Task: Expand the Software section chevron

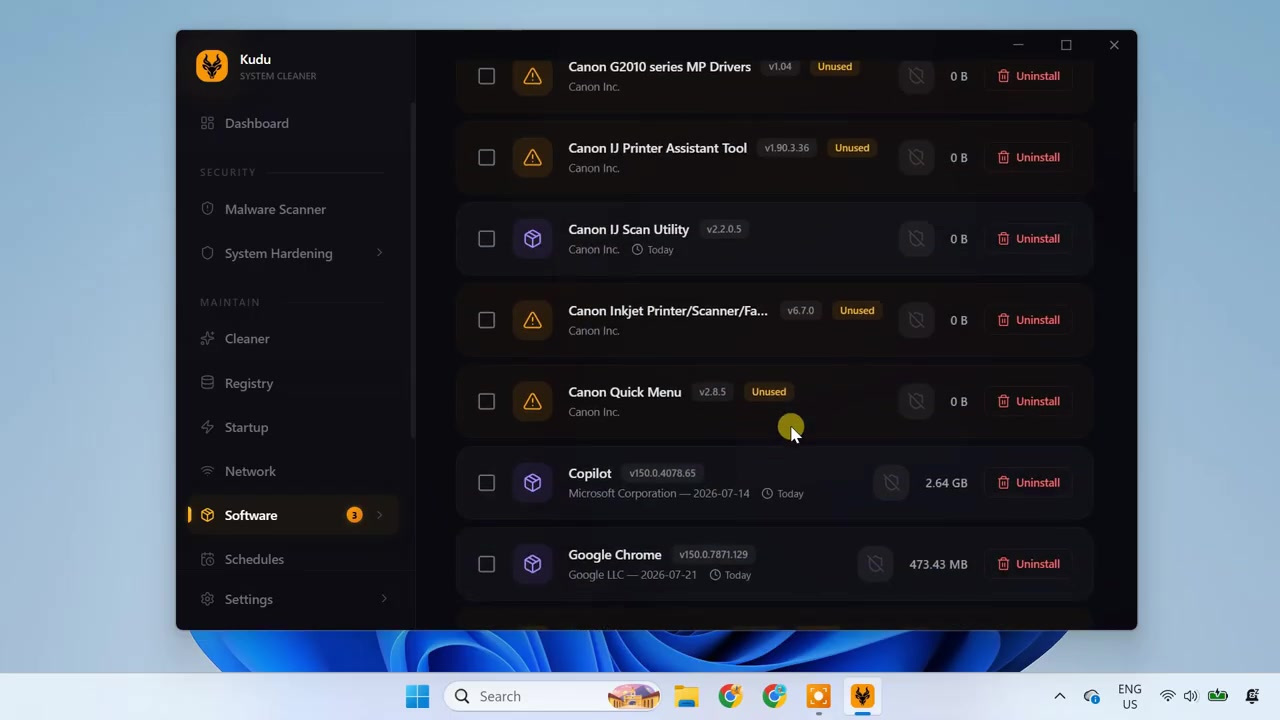Action: 379,515
